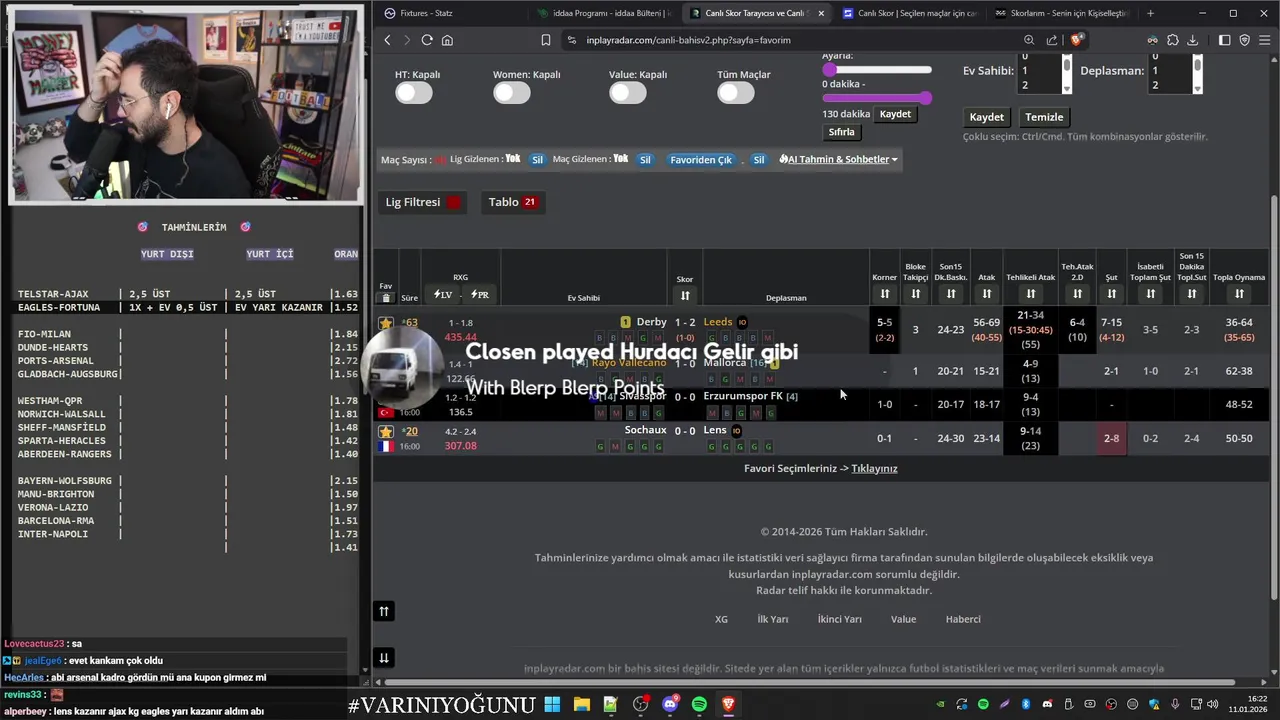Viewport: 1280px width, 720px height.
Task: Select value 1 in Ev Sahibi list
Action: point(1039,71)
